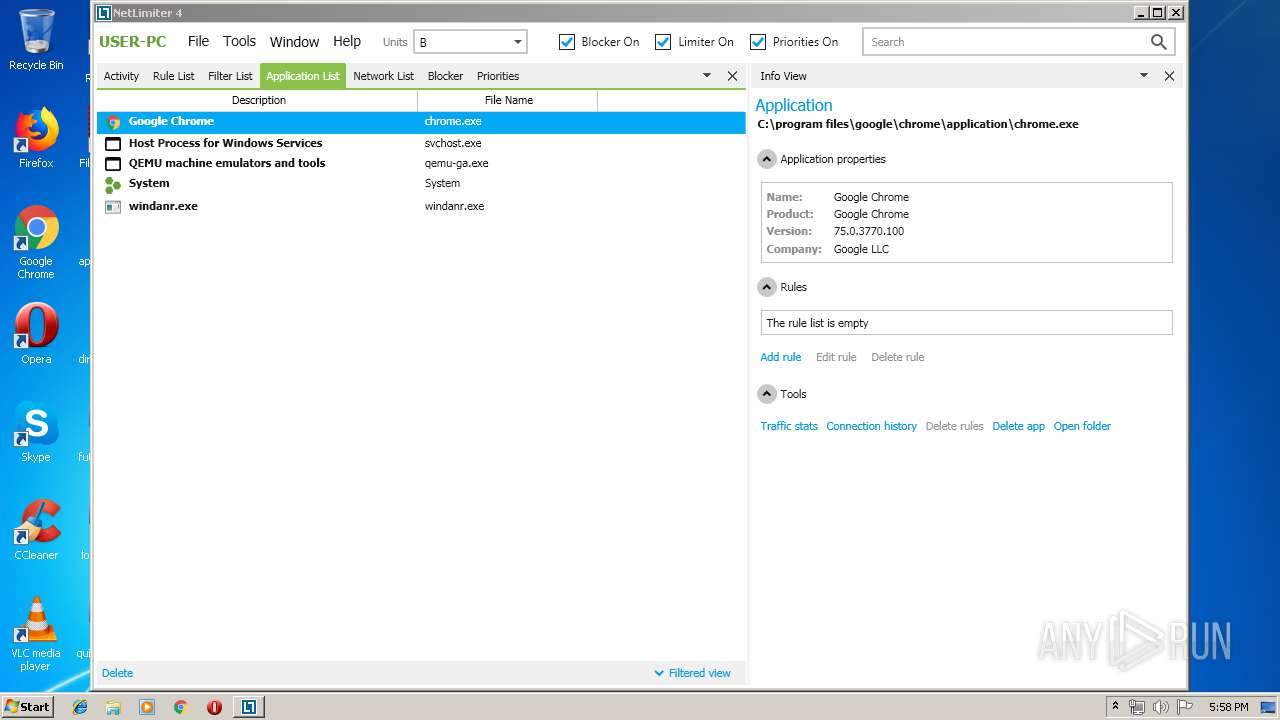Click the windanr.exe row icon
This screenshot has width=1280, height=720.
coord(113,206)
